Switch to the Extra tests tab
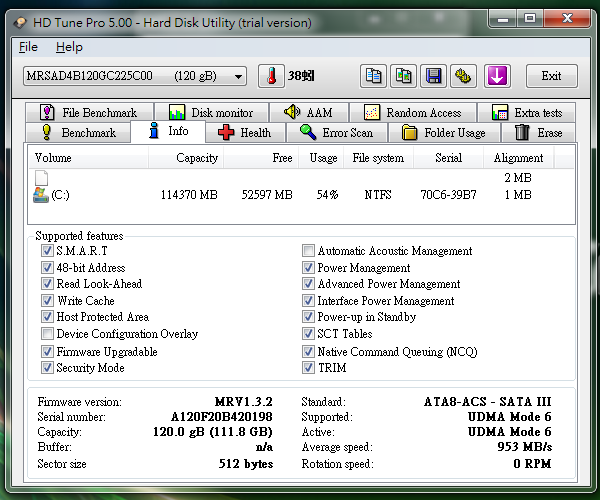This screenshot has height=500, width=600. click(527, 113)
